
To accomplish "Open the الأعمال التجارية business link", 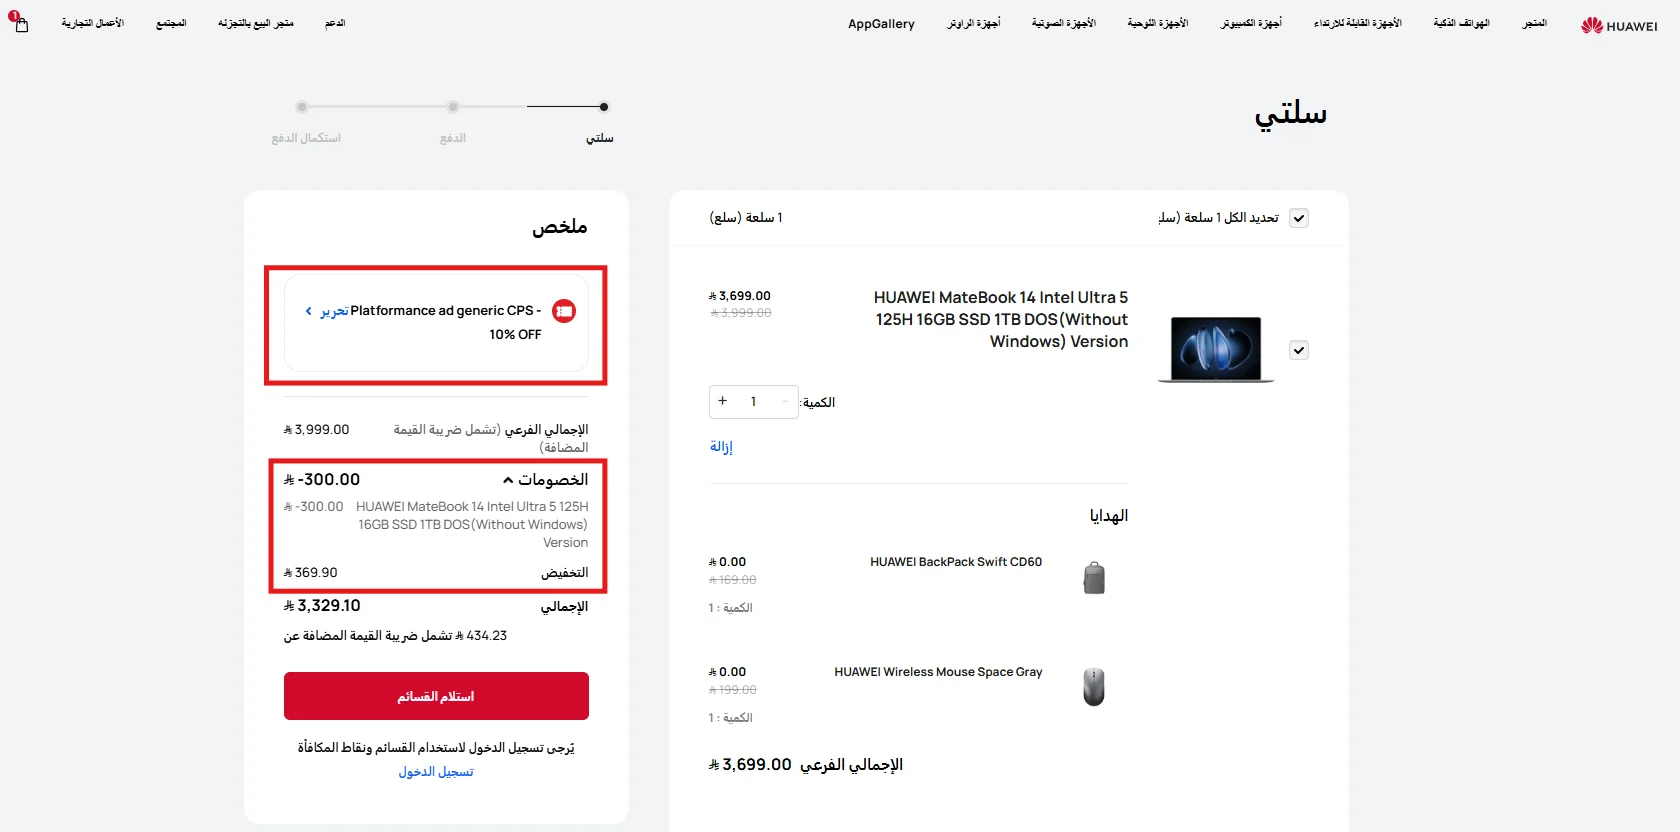I will (x=93, y=23).
